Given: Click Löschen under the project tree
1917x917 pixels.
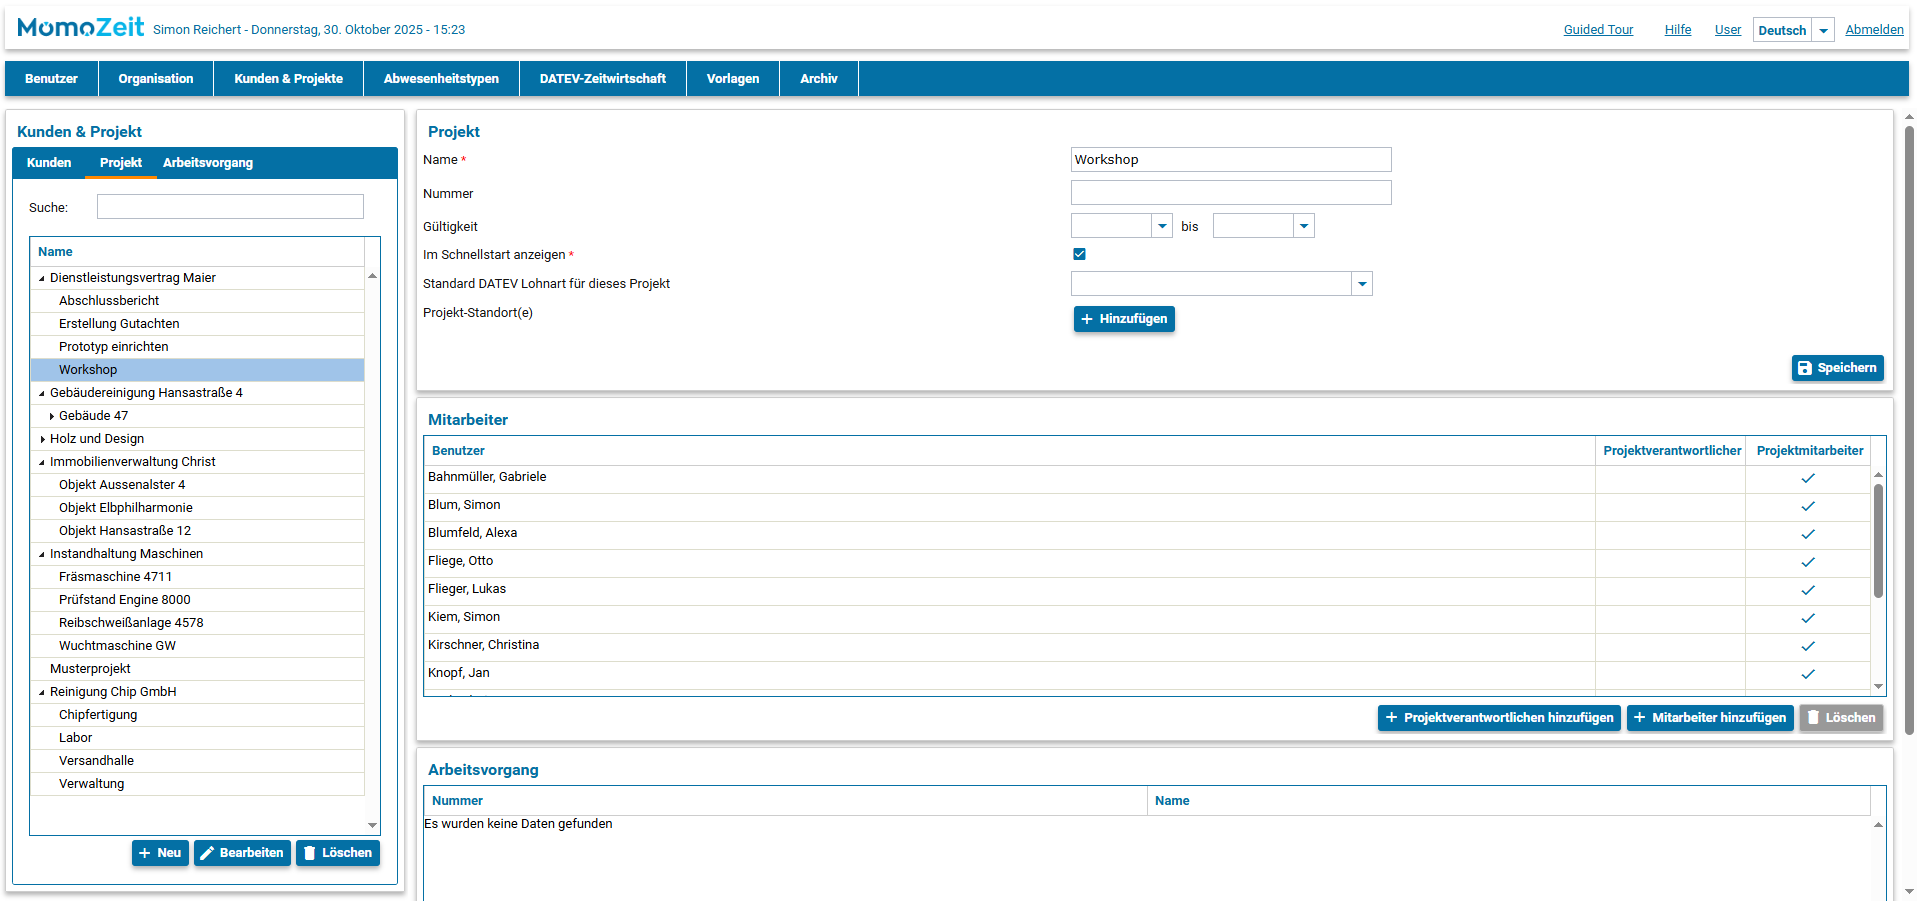Looking at the screenshot, I should (x=338, y=853).
